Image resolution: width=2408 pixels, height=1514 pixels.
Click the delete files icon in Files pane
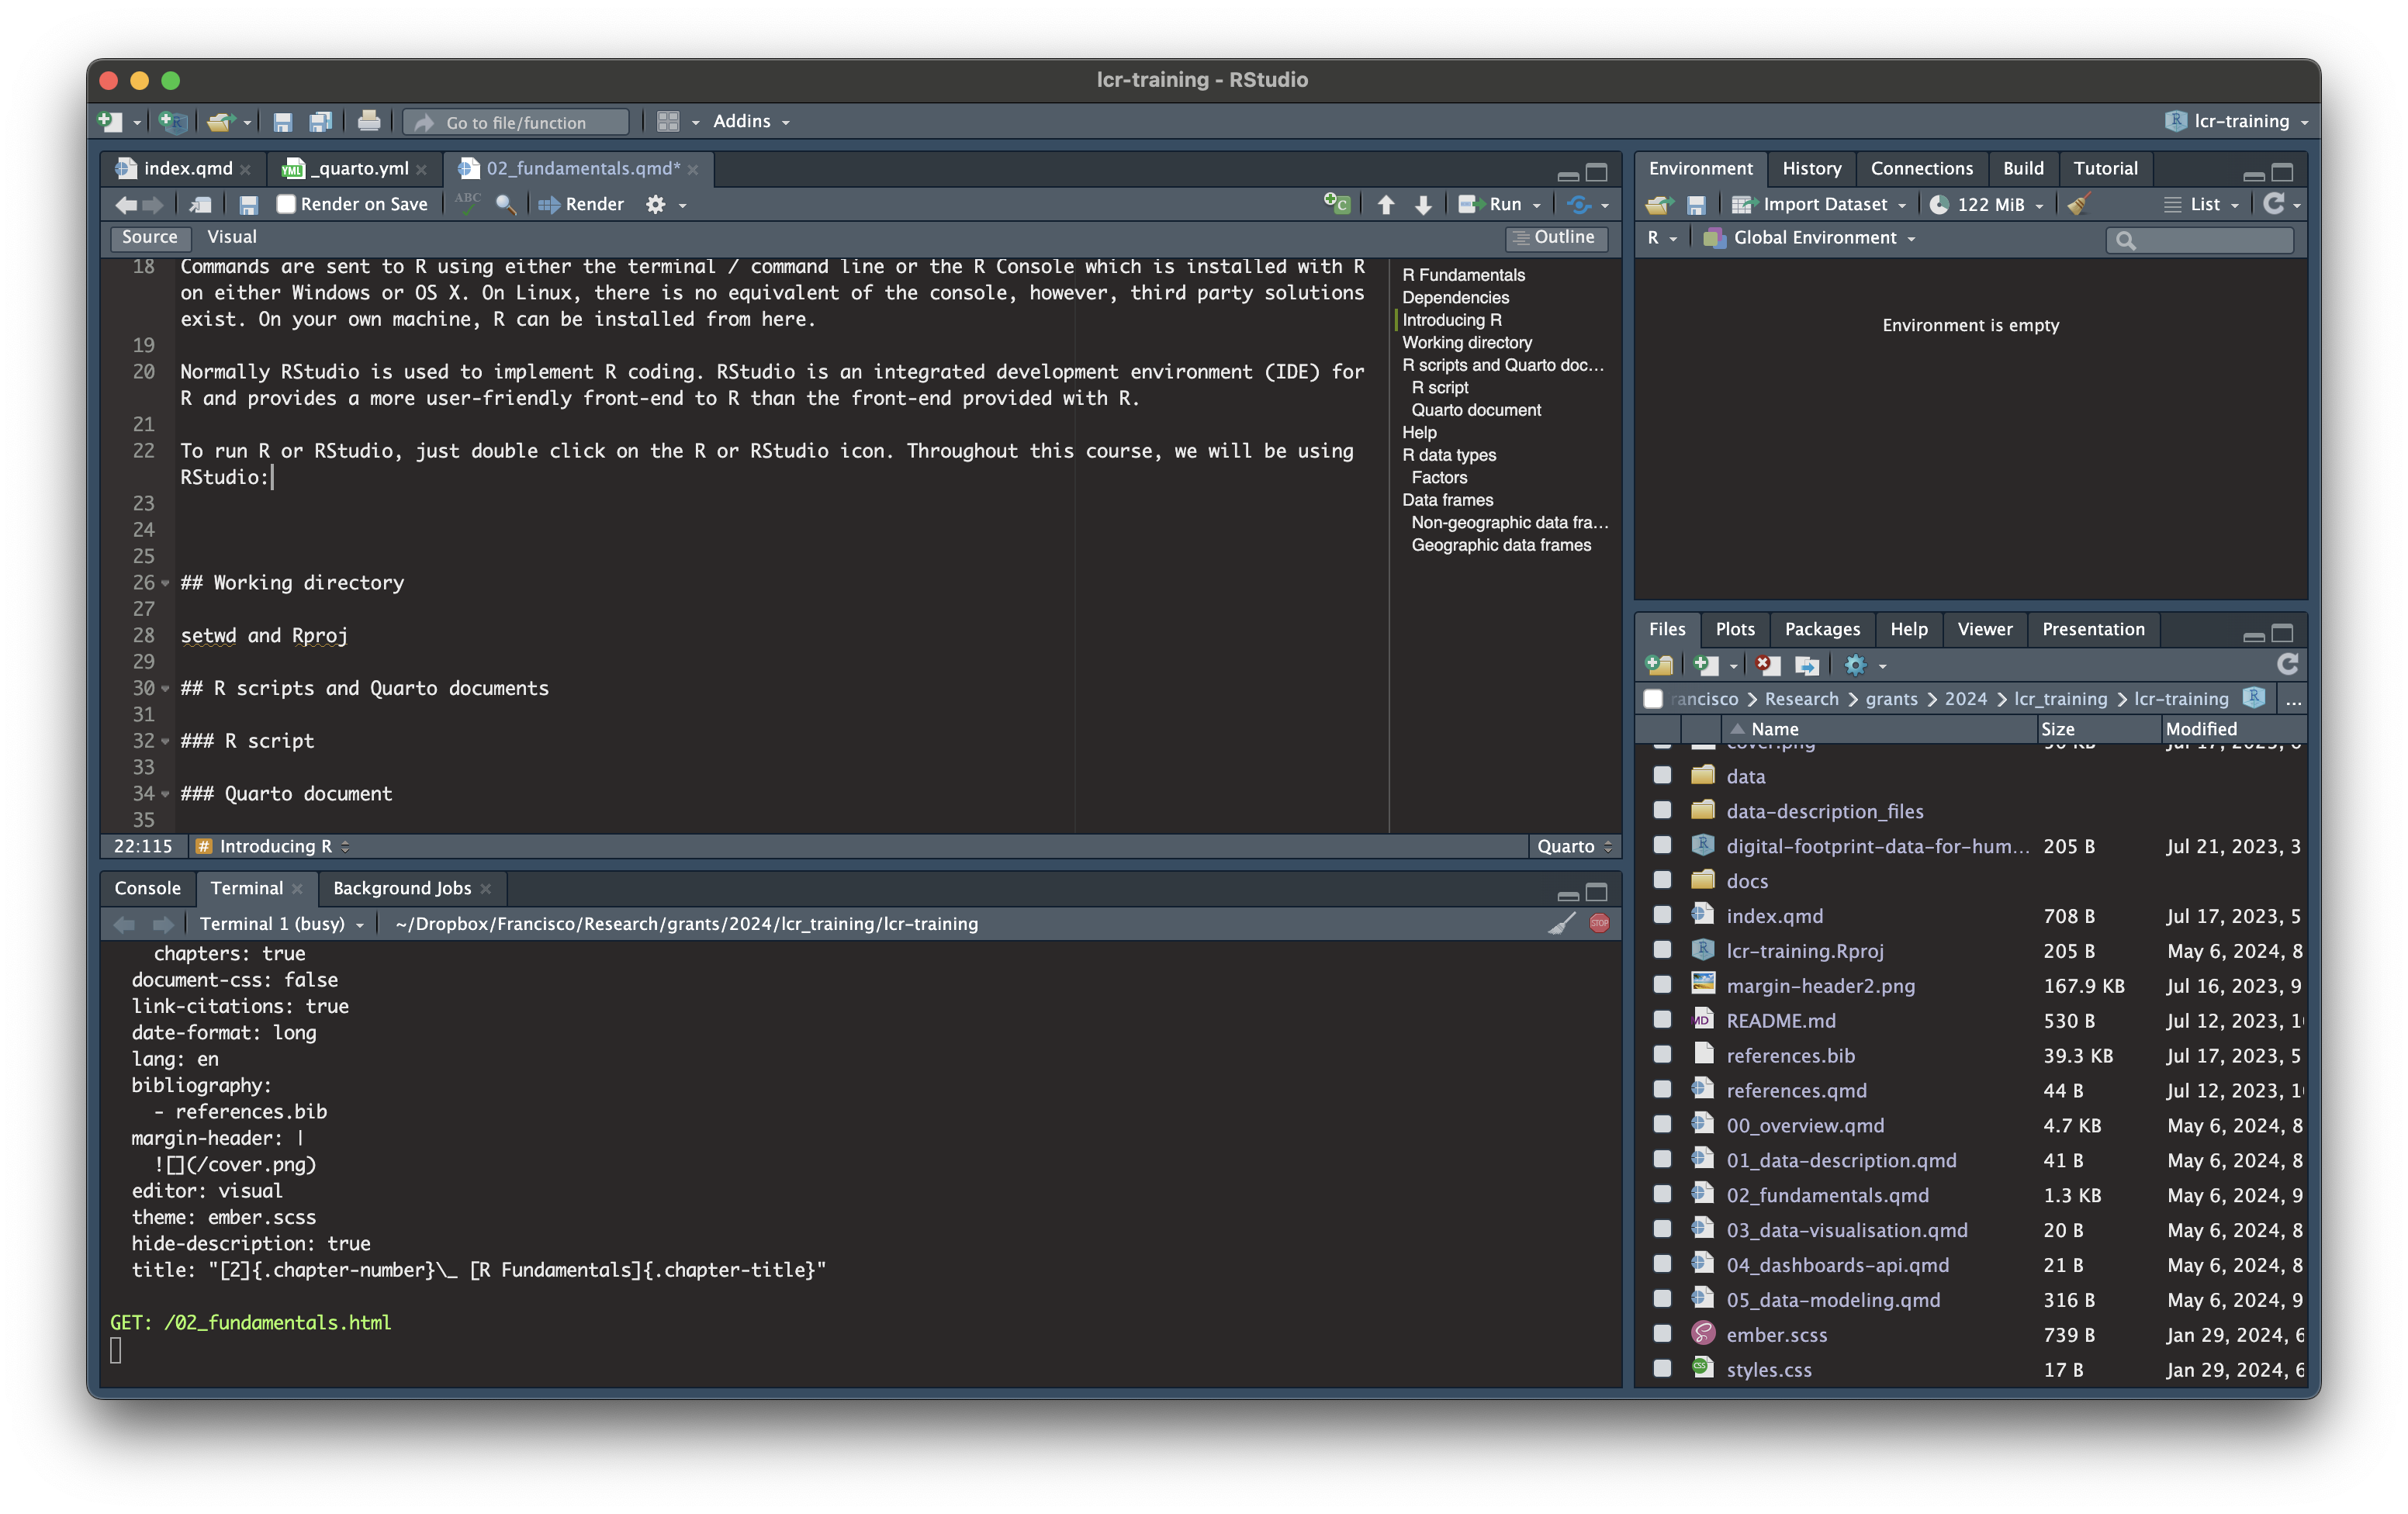pyautogui.click(x=1767, y=665)
